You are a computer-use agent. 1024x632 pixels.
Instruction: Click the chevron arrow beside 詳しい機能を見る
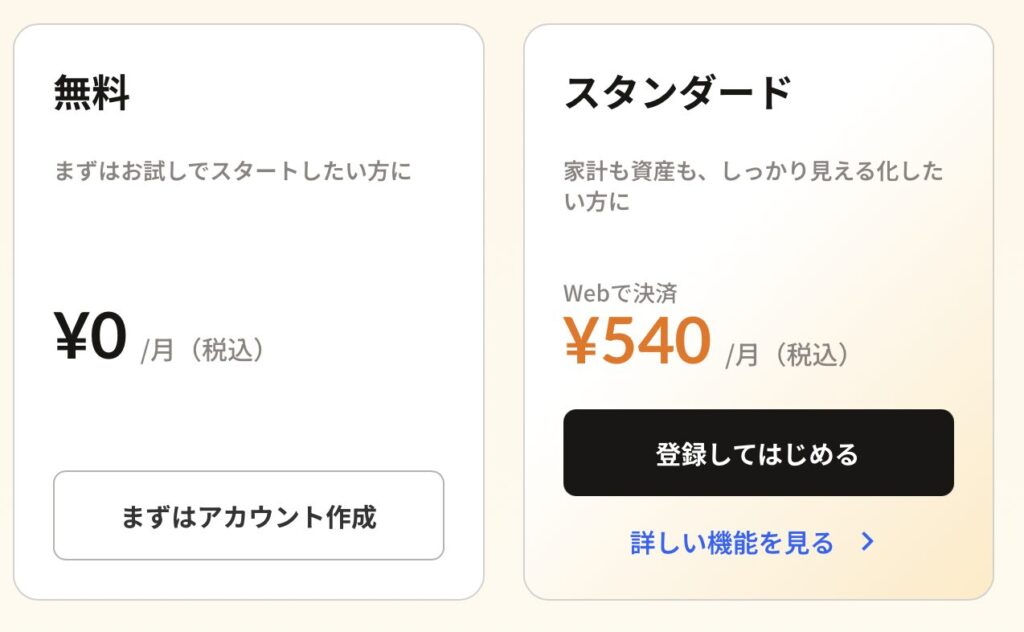(868, 543)
